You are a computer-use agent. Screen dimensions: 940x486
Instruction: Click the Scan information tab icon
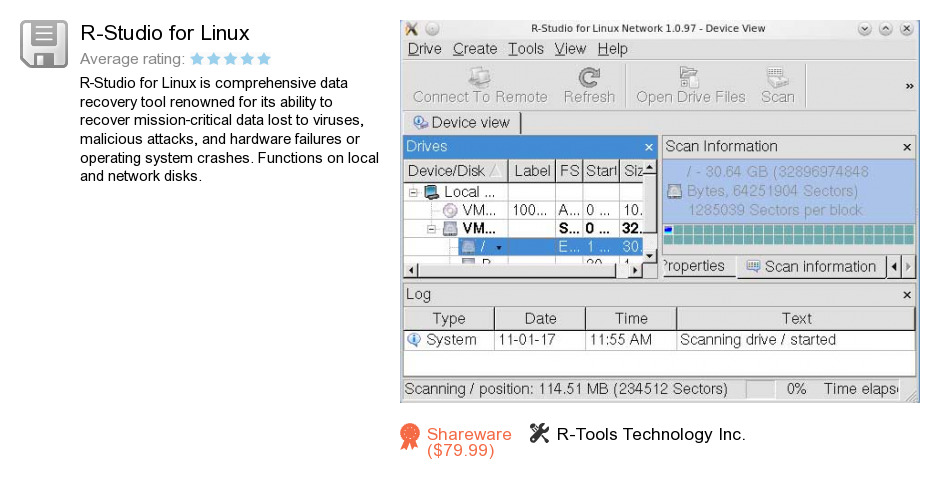(x=754, y=266)
